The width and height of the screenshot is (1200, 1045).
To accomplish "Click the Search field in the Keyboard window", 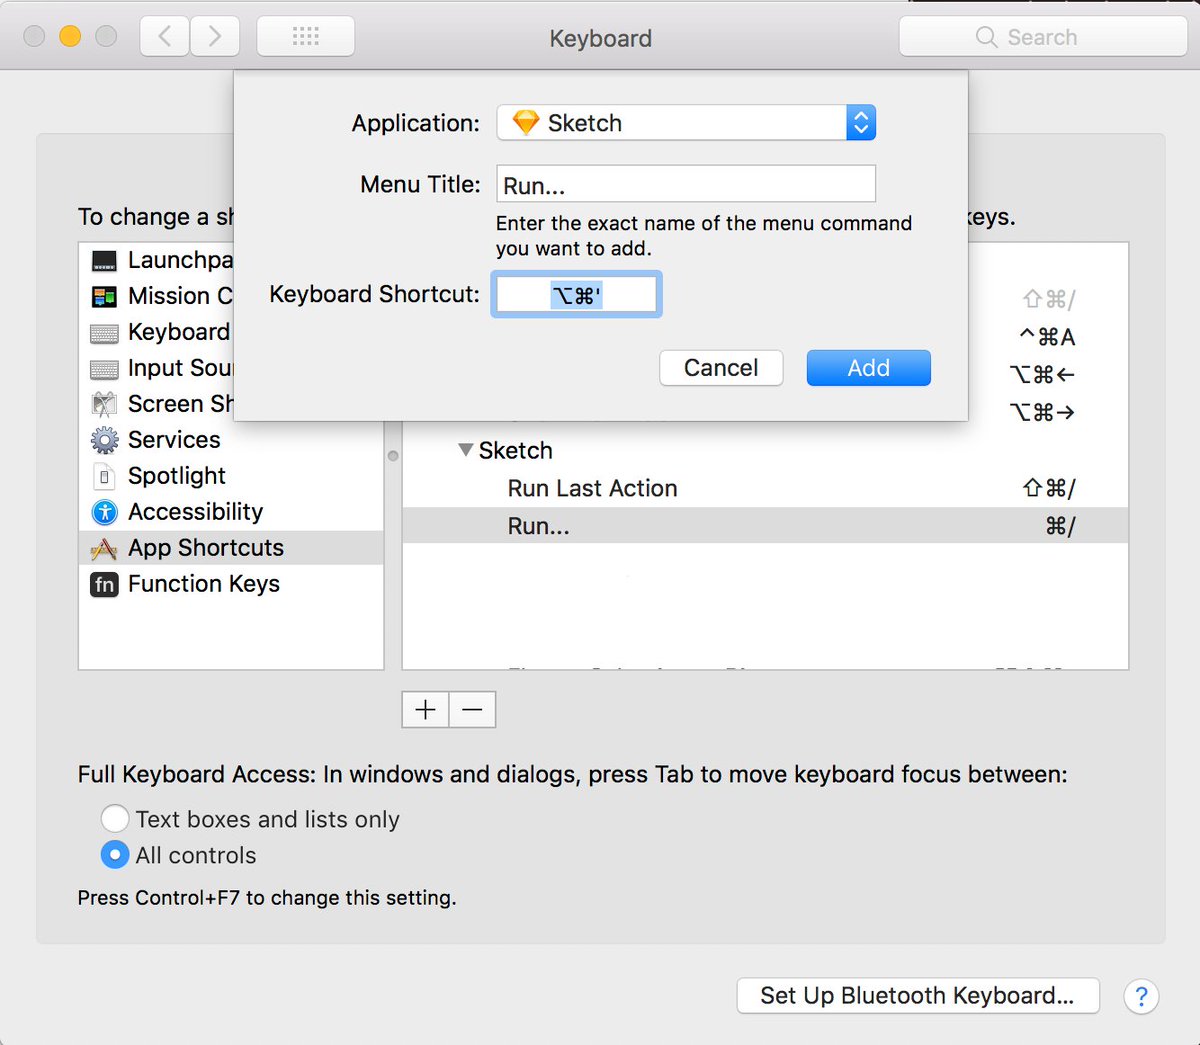I will pos(1043,37).
